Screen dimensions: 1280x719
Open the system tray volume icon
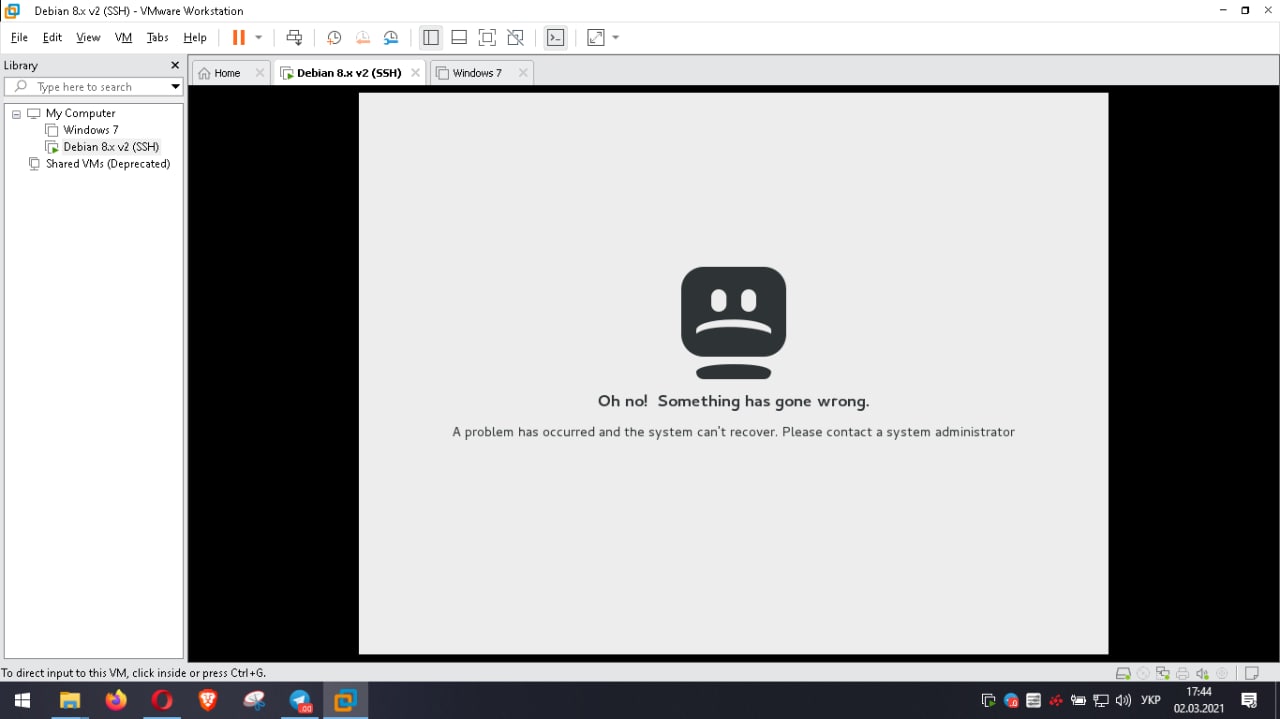[x=1123, y=701]
